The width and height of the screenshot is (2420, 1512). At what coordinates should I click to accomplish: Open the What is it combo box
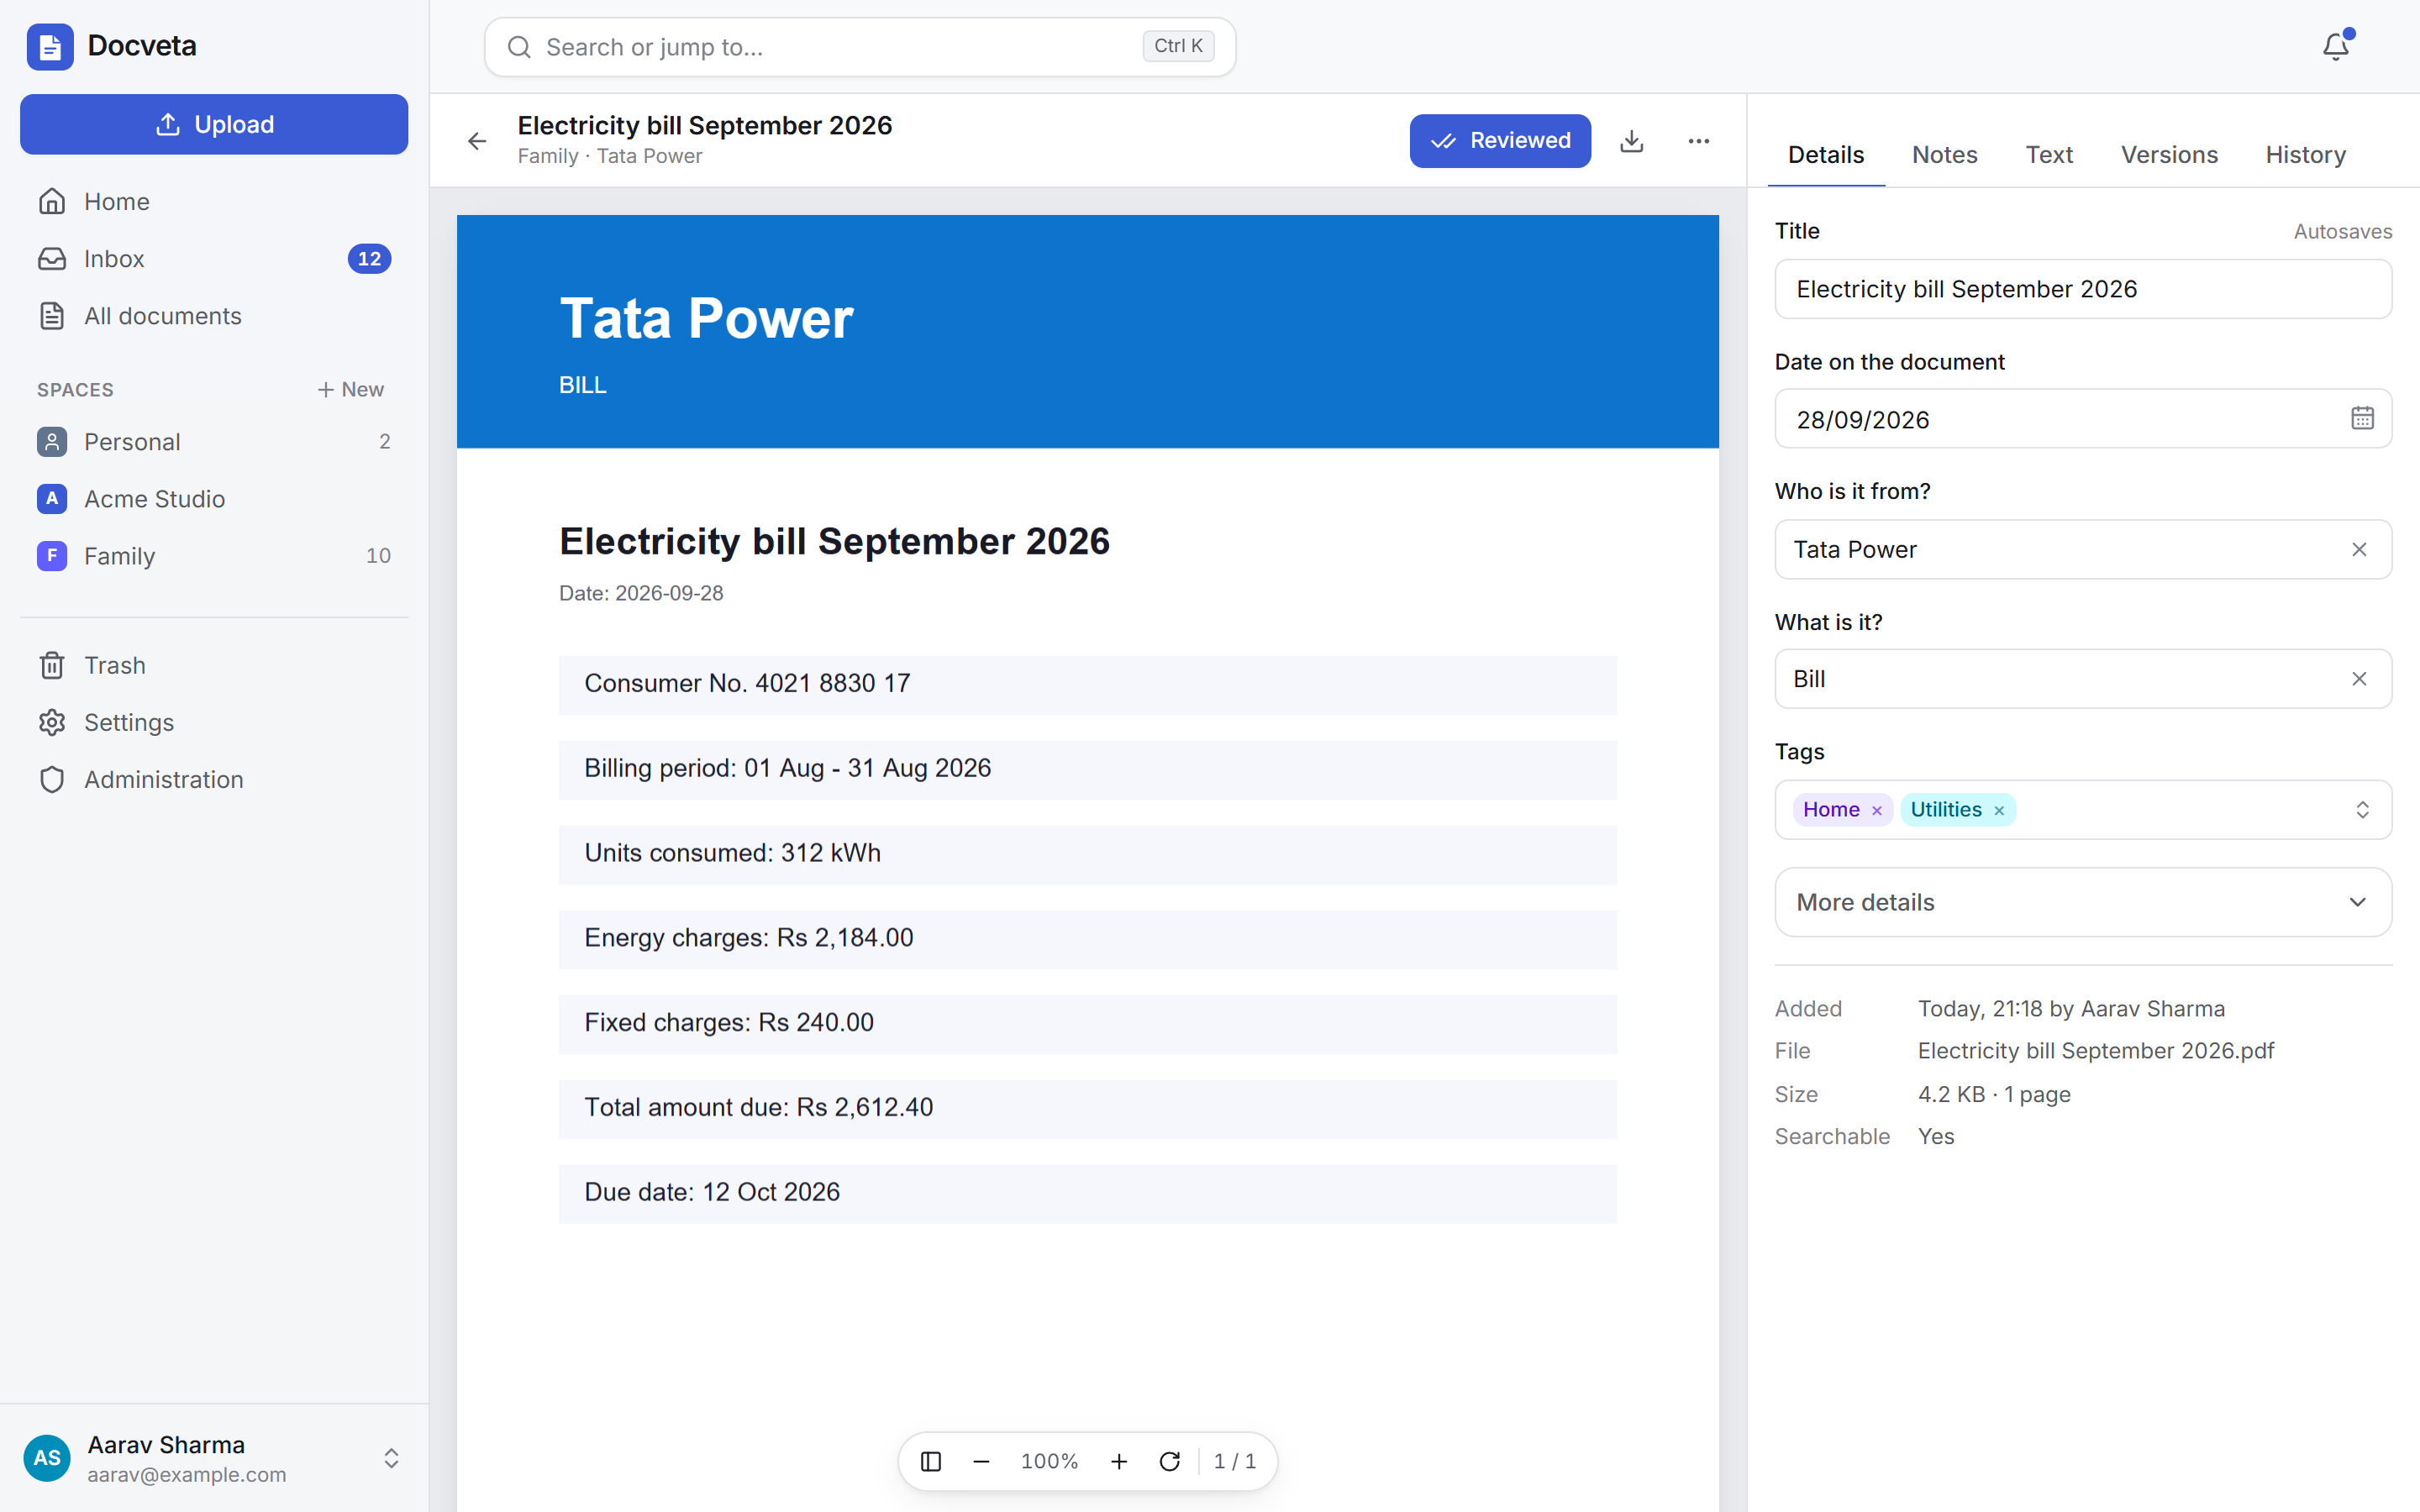(2083, 679)
